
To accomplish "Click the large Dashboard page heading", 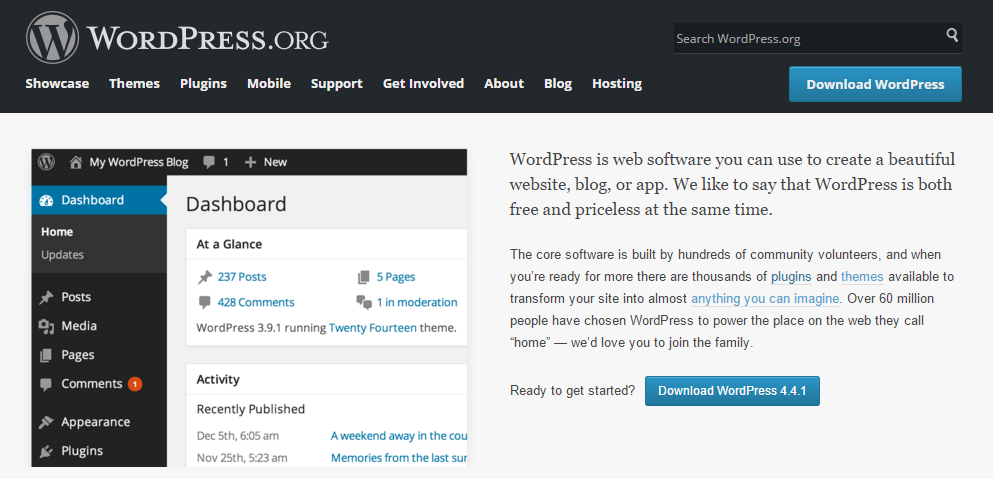I will click(x=236, y=204).
